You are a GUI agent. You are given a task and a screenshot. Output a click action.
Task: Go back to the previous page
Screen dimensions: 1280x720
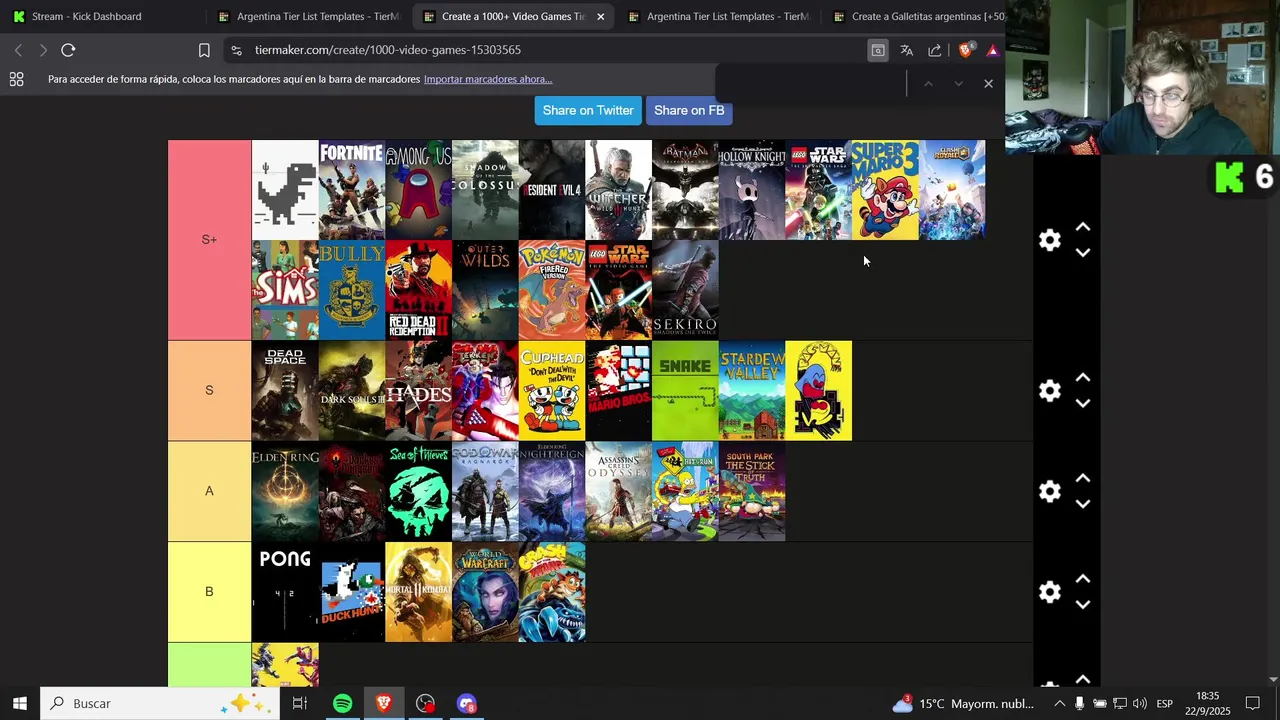[18, 50]
